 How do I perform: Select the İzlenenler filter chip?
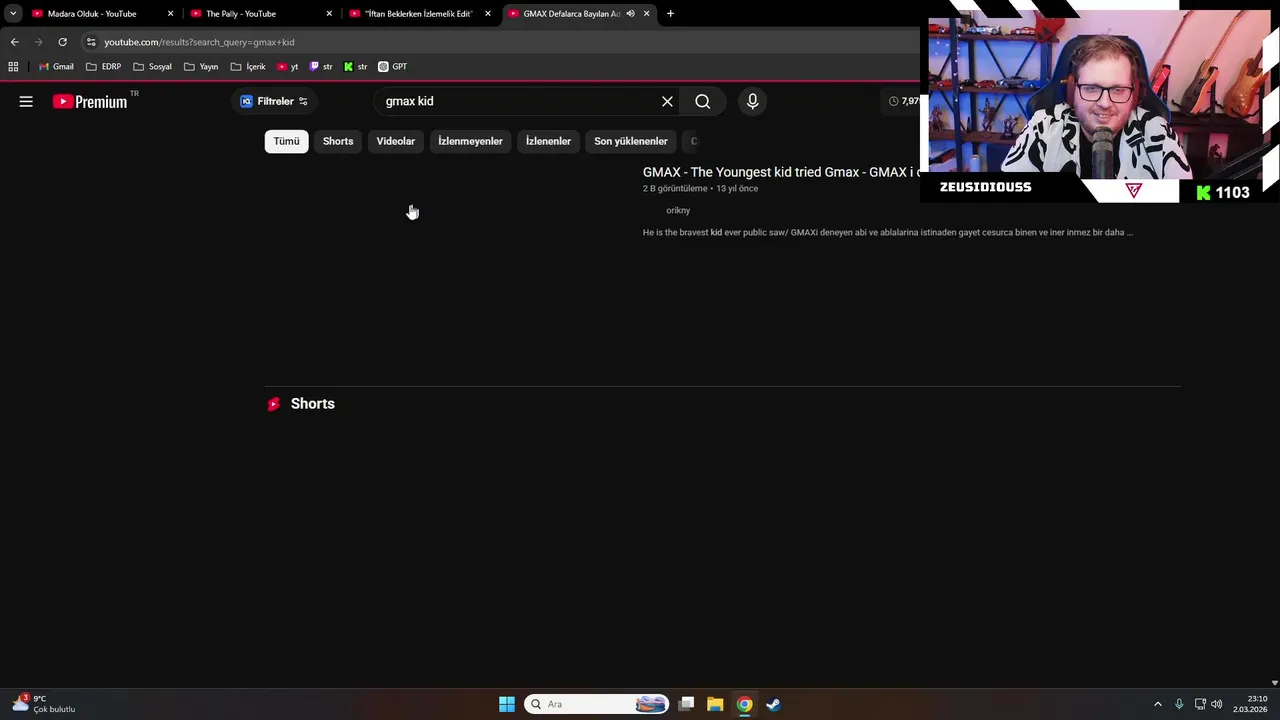coord(548,141)
